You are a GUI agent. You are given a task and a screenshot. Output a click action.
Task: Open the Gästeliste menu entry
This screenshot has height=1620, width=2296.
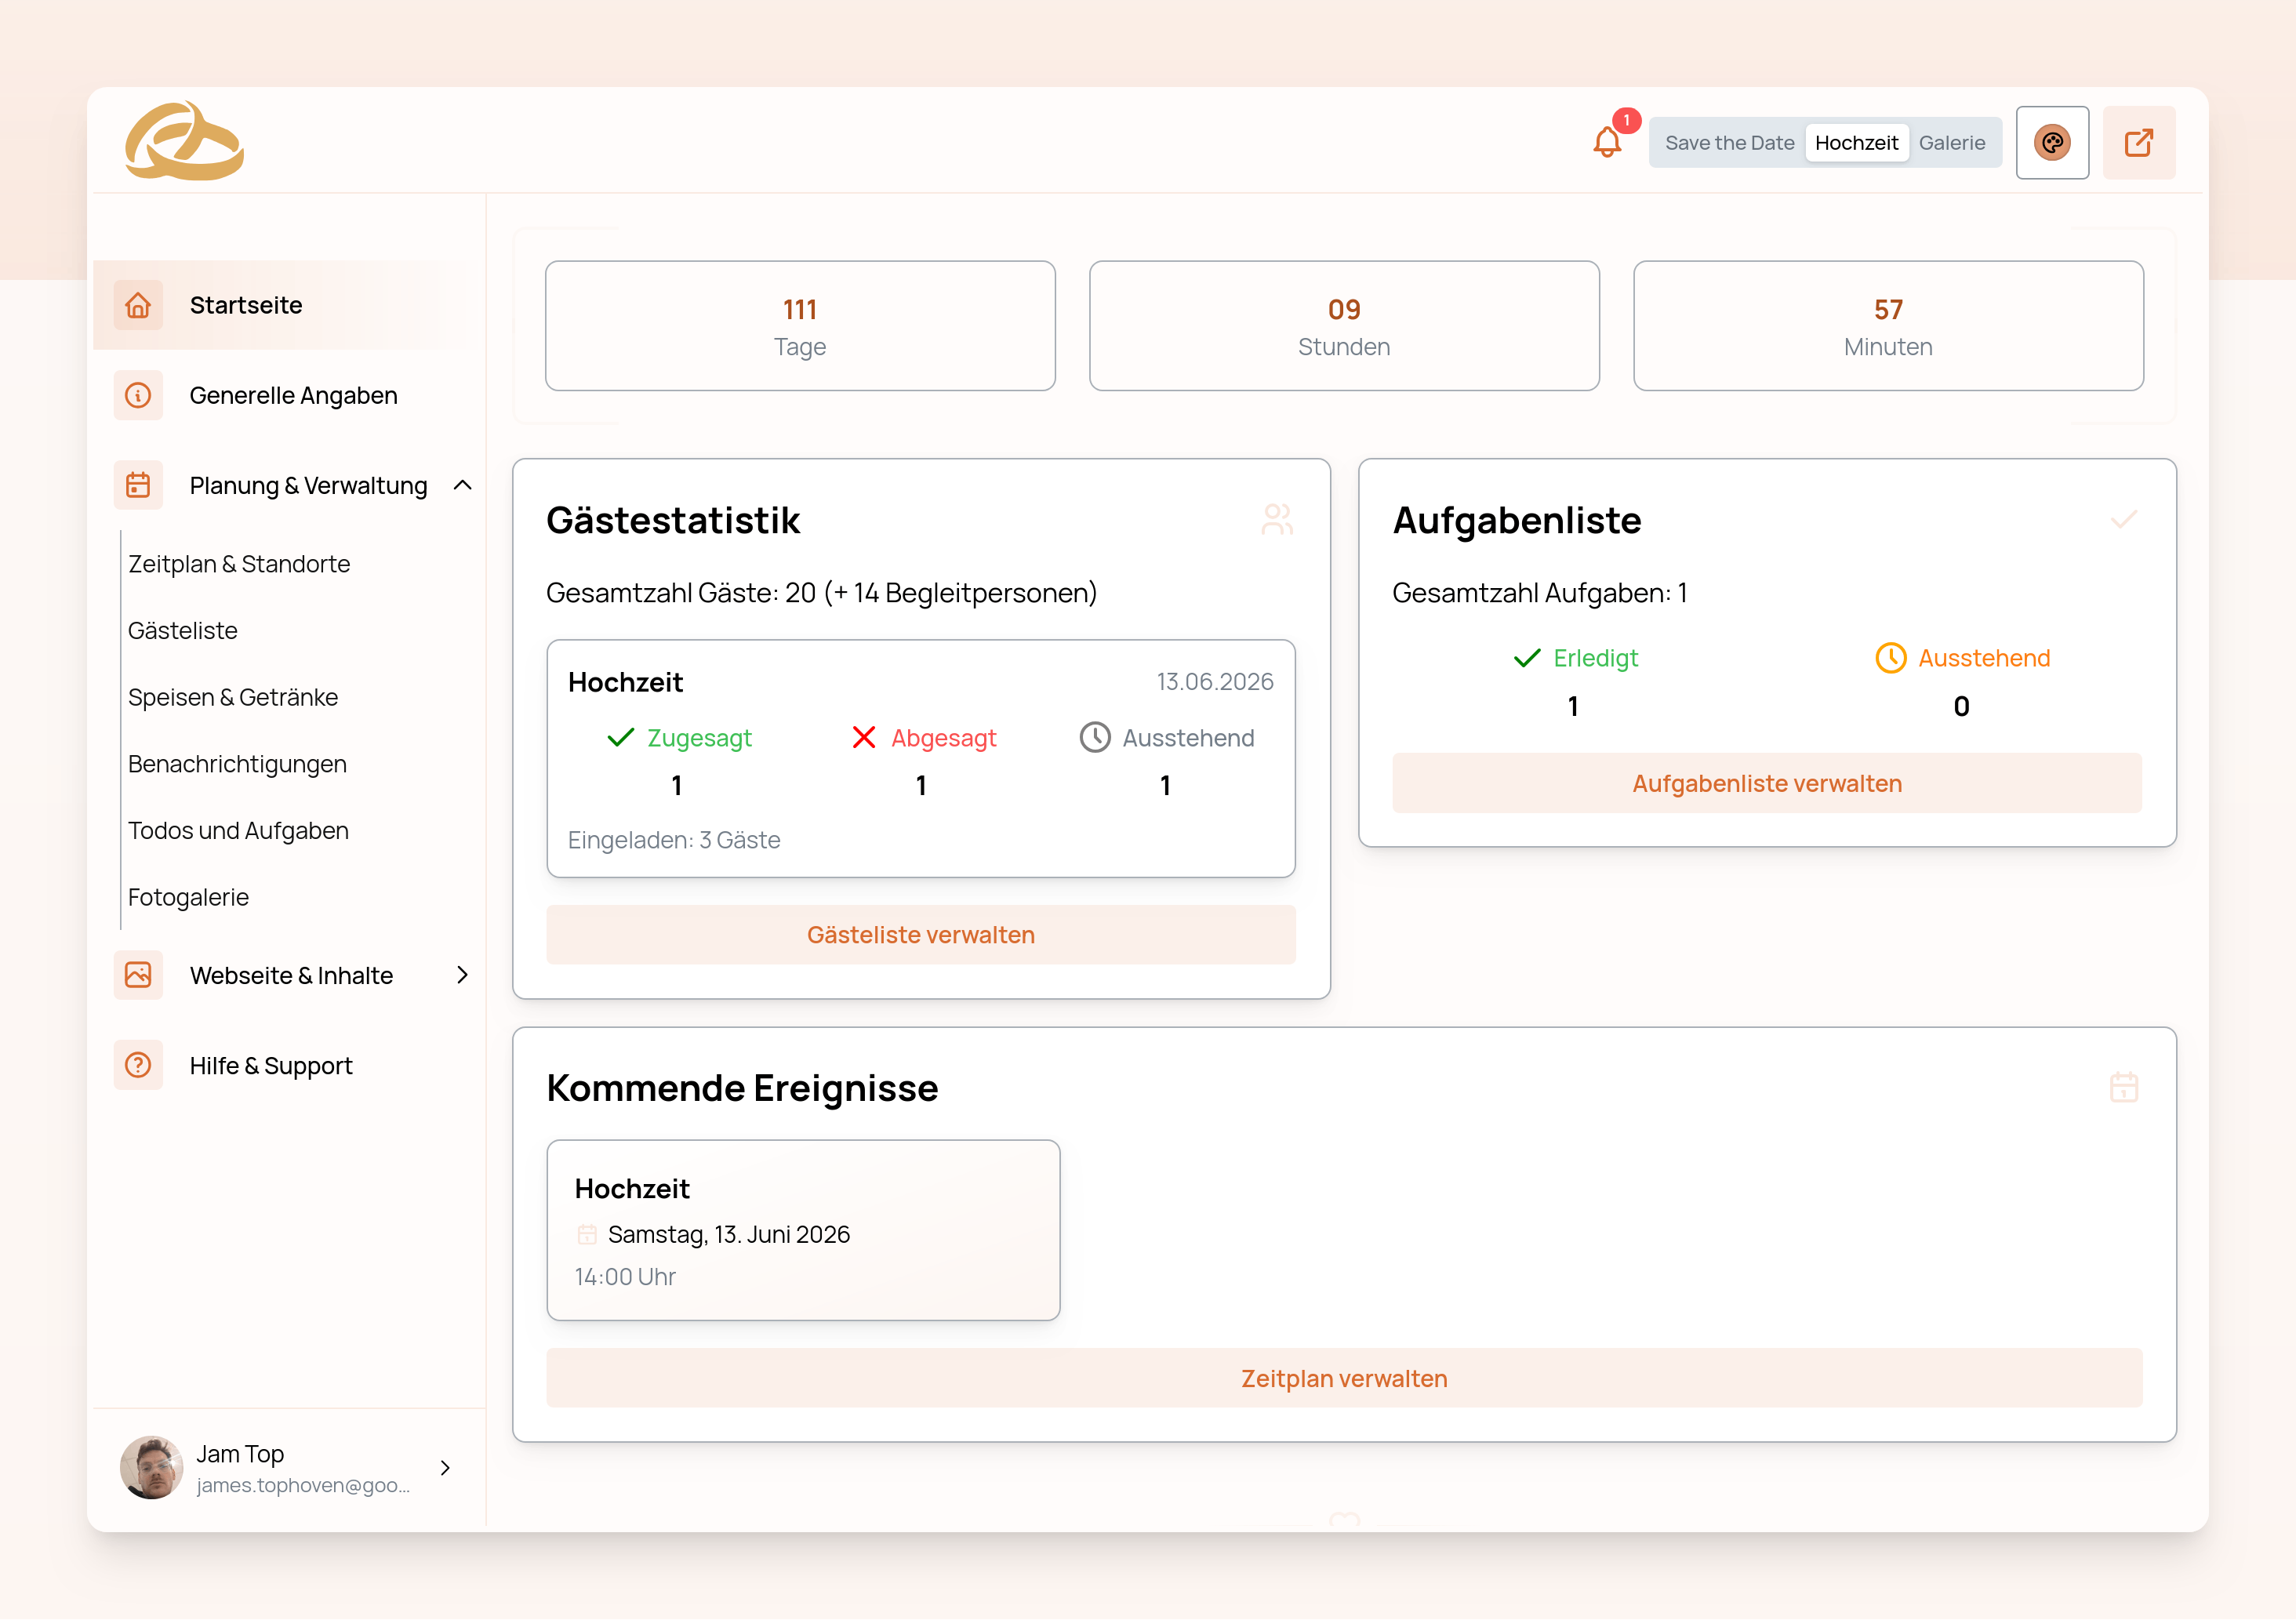pyautogui.click(x=182, y=630)
